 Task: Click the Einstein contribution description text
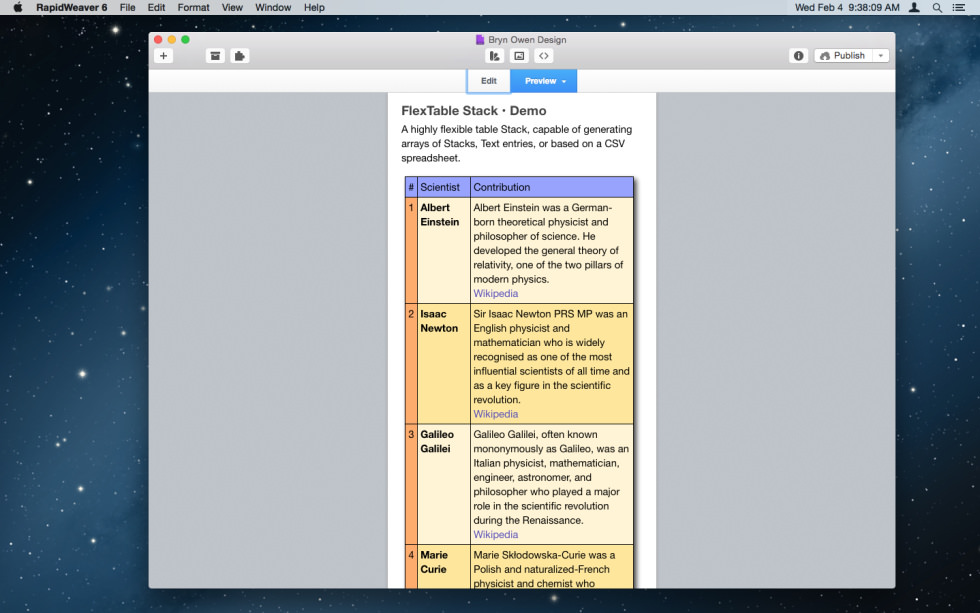tap(548, 244)
